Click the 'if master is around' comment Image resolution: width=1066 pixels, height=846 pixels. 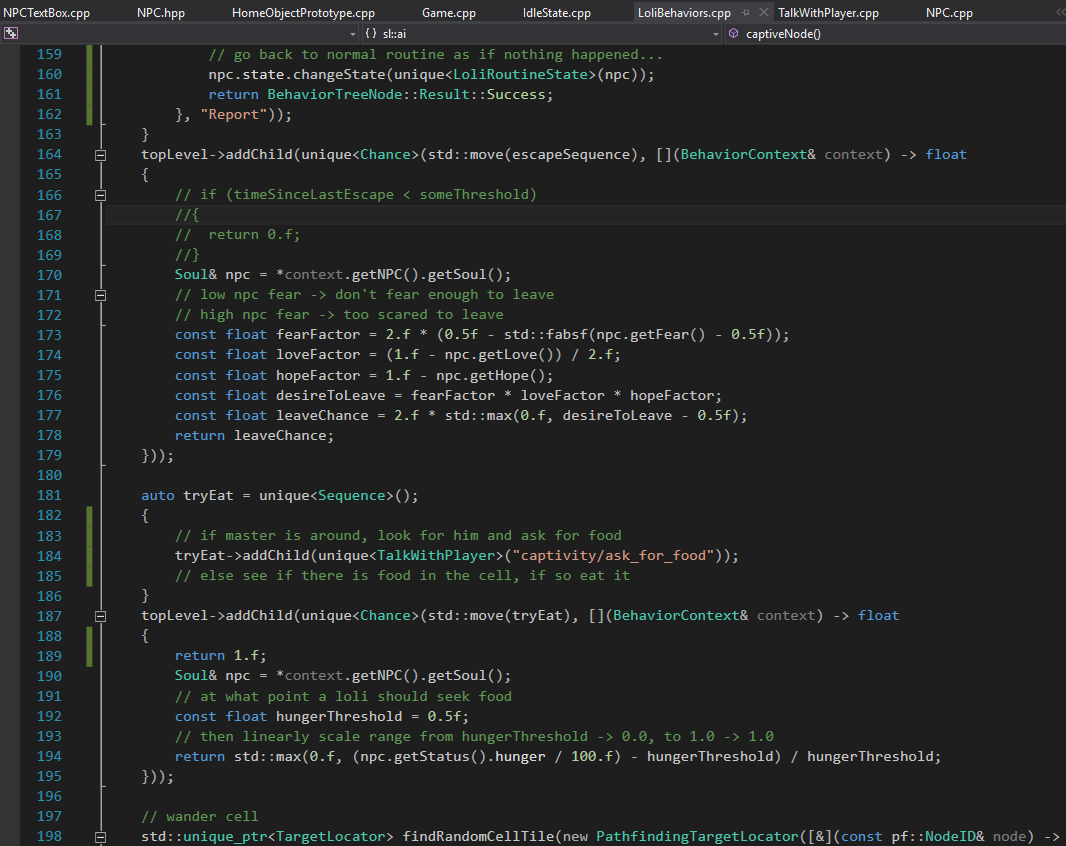click(398, 536)
